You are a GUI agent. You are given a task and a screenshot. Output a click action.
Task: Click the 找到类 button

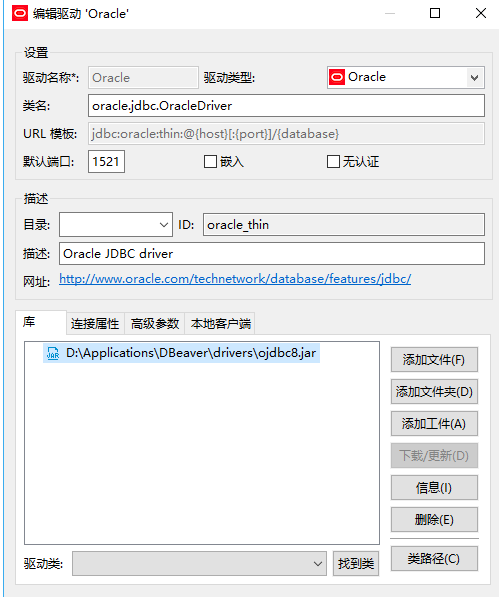(356, 563)
